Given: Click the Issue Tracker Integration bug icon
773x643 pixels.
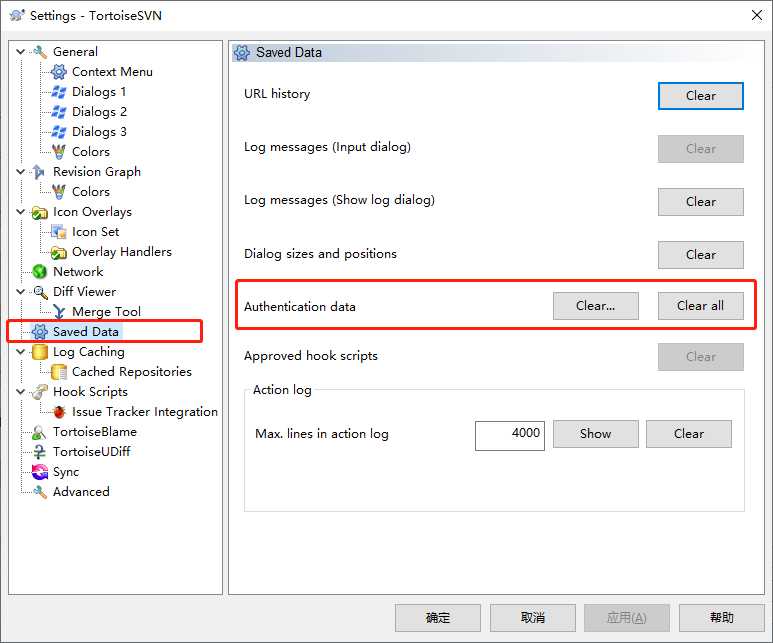Looking at the screenshot, I should [59, 412].
